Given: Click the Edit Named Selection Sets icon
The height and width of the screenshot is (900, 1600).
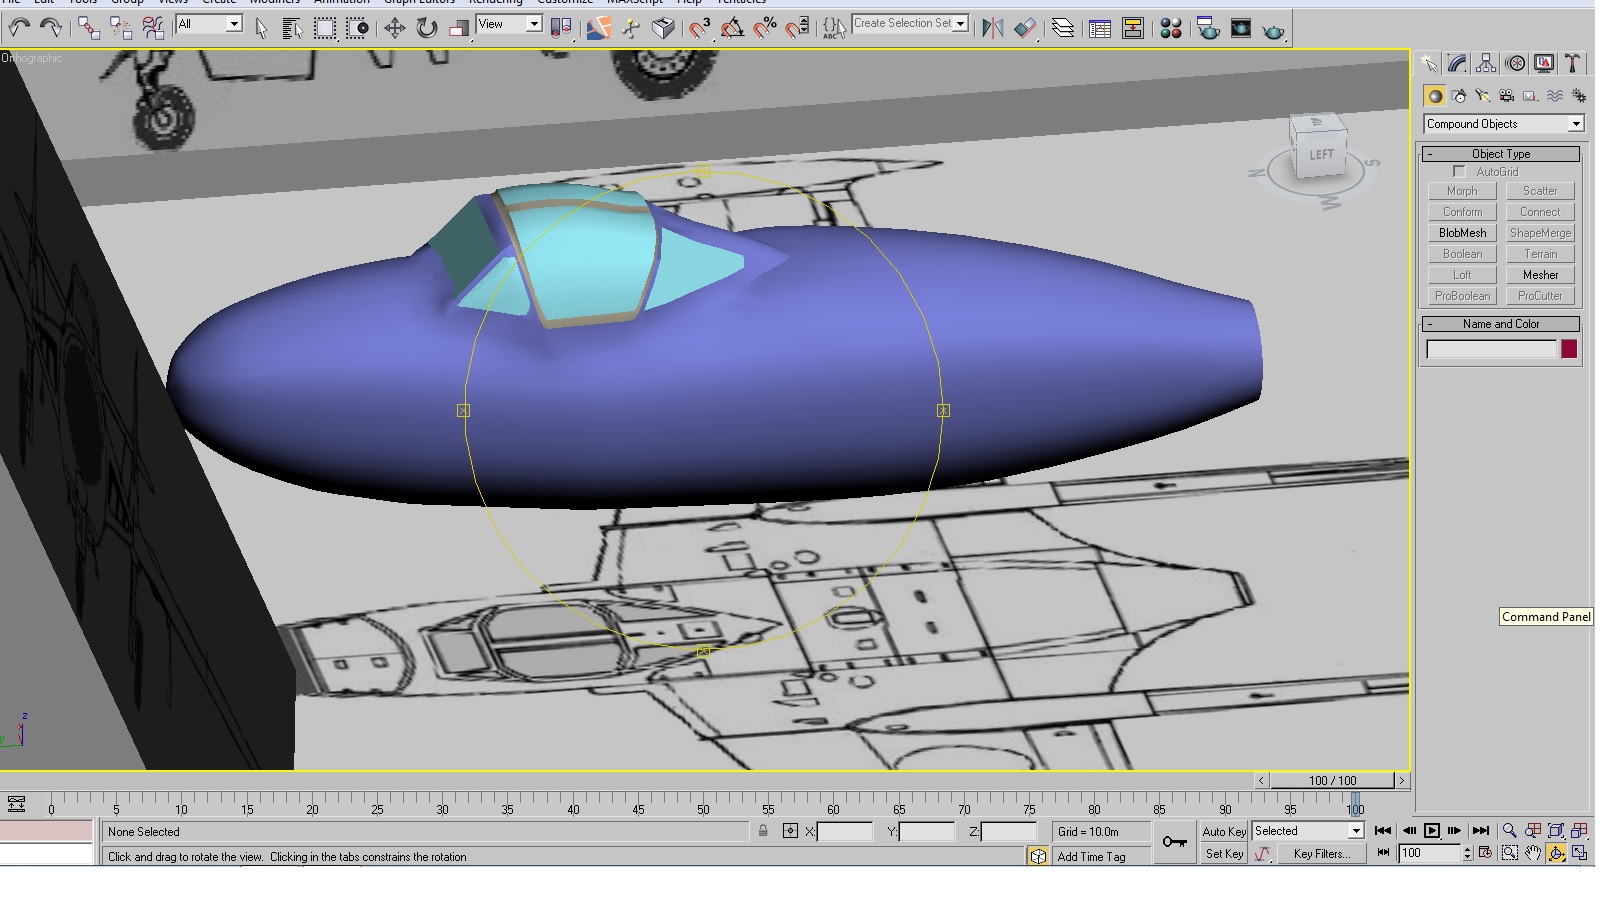Looking at the screenshot, I should [x=833, y=28].
